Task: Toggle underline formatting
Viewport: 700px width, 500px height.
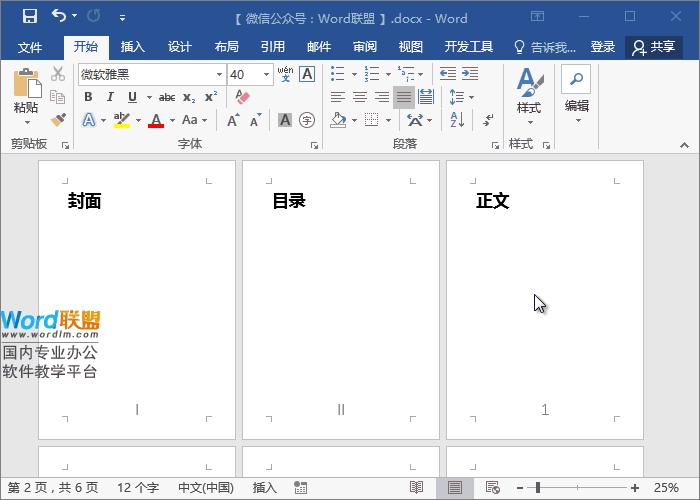Action: click(132, 97)
